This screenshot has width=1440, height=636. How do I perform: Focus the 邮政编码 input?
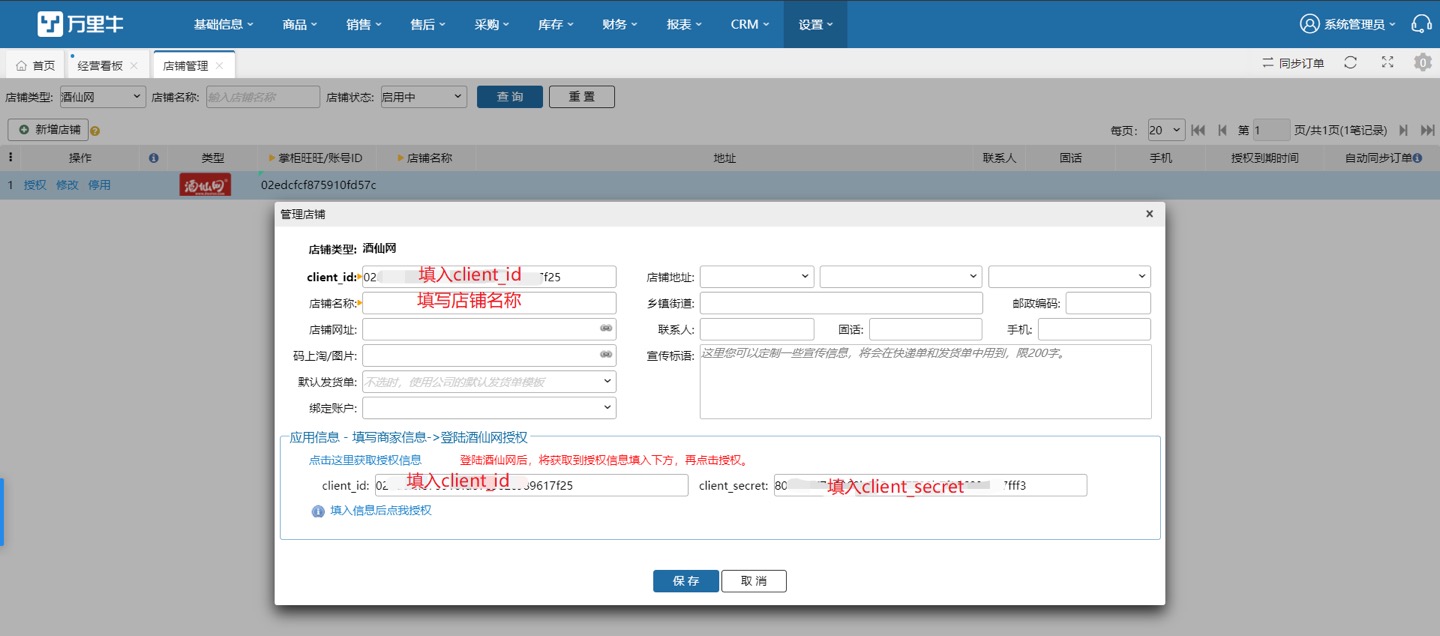pyautogui.click(x=1108, y=303)
